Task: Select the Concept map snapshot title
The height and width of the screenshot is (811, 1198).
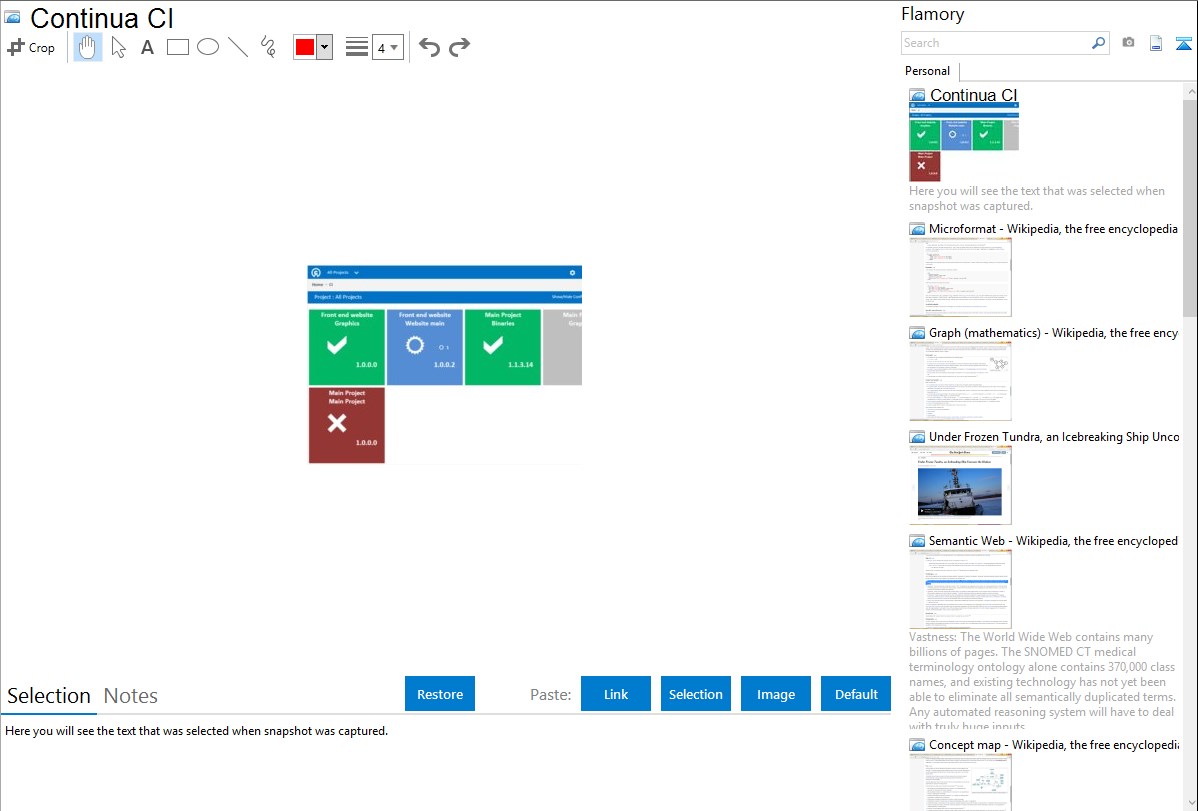Action: coord(1054,744)
